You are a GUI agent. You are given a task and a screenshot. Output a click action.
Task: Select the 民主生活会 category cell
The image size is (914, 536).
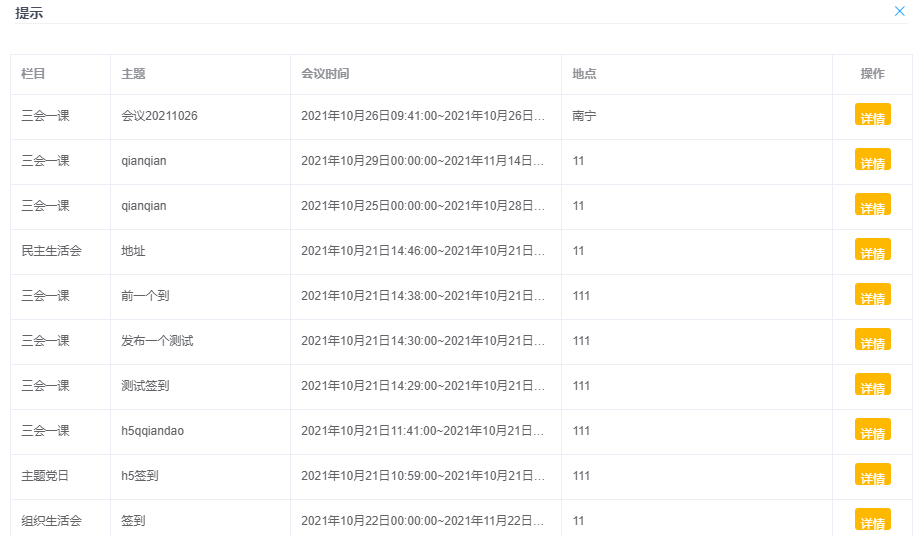[x=51, y=251]
